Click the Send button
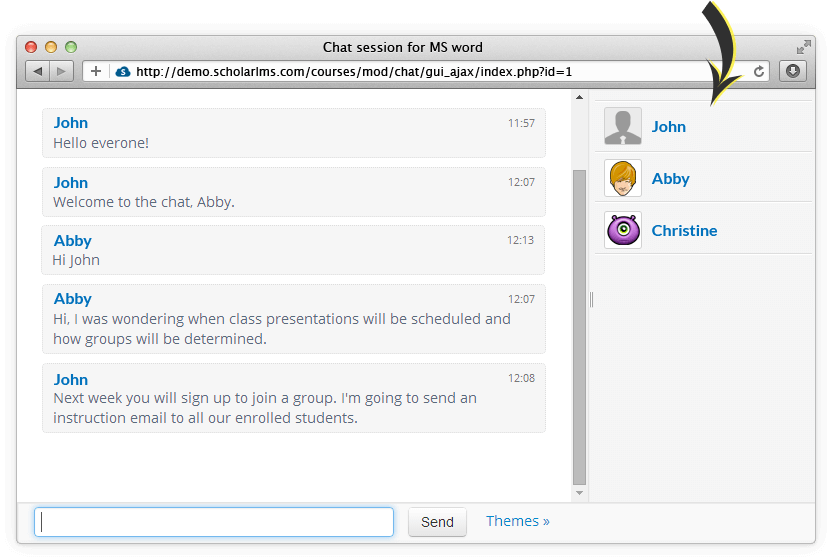This screenshot has width=832, height=560. (x=437, y=522)
